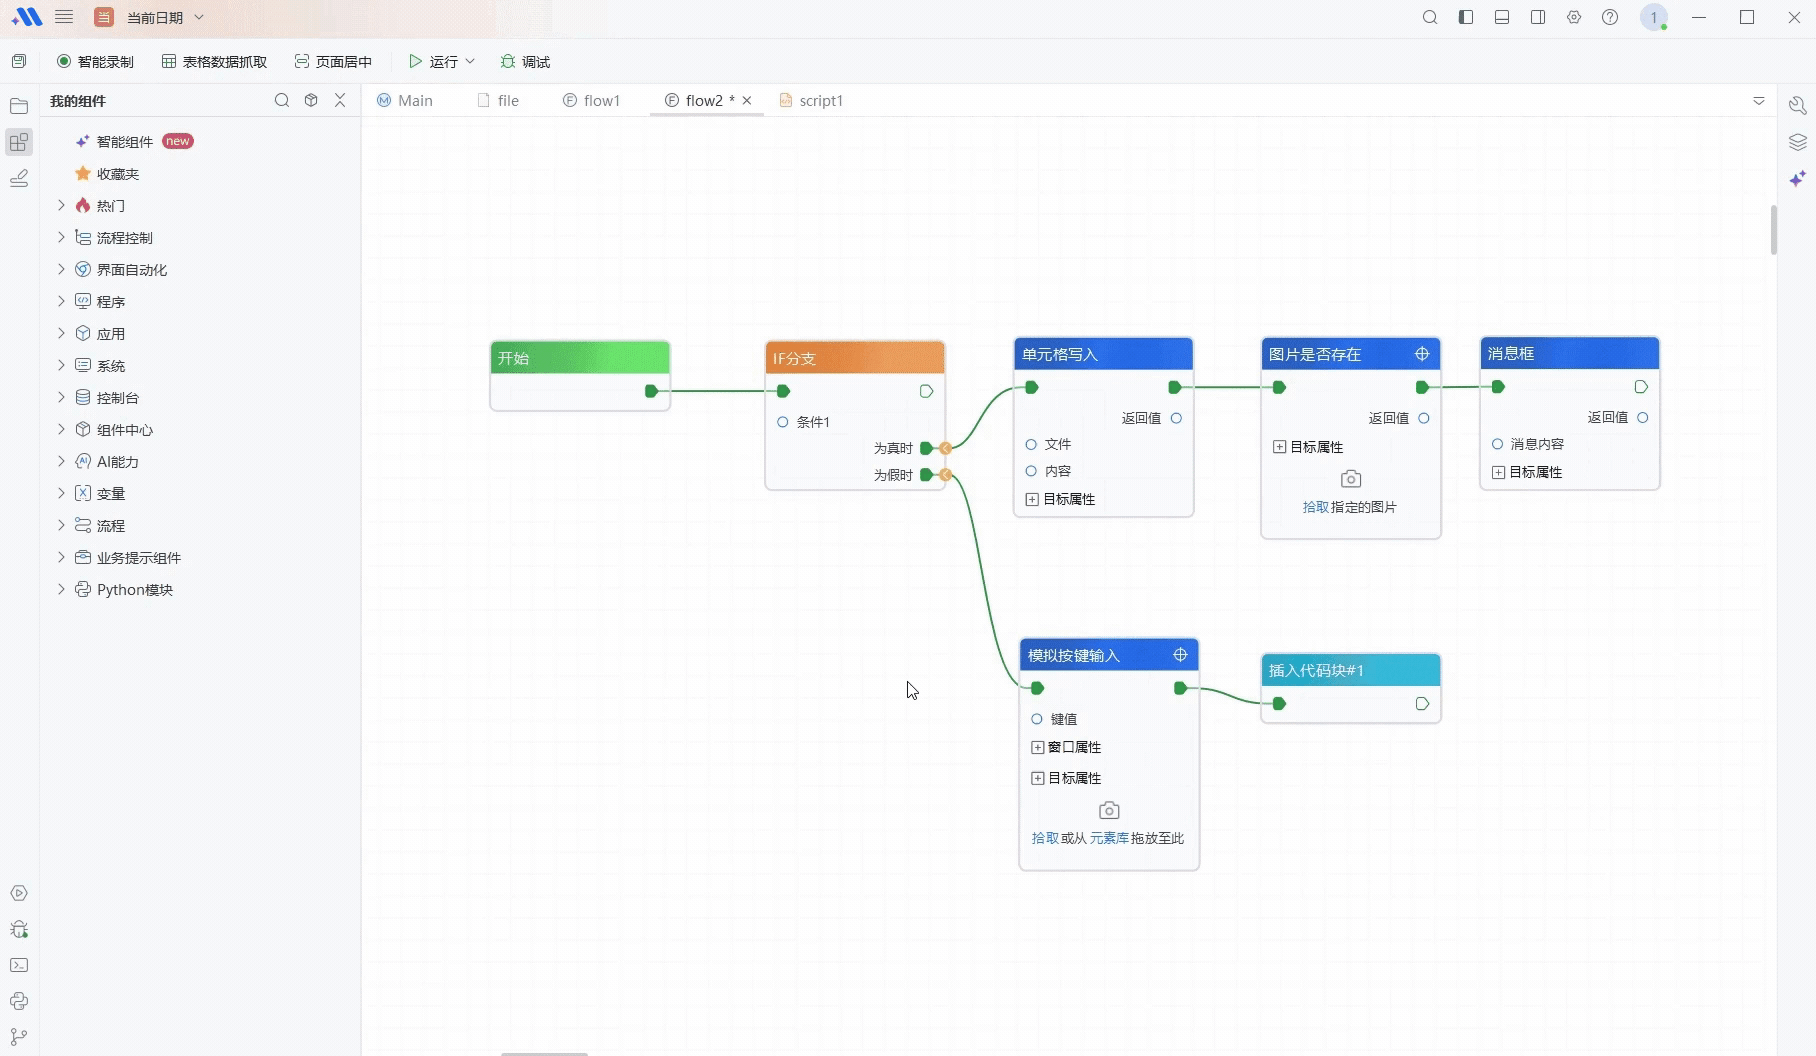The image size is (1816, 1056).
Task: Click camera icon in 模拟按键输入 node
Action: (1109, 810)
